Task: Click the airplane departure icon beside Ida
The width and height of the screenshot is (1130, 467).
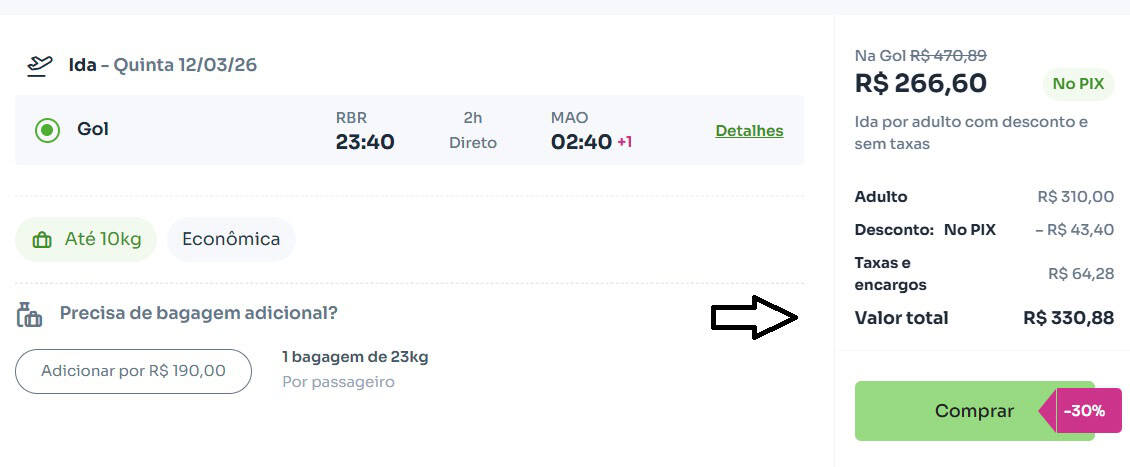Action: 39,66
